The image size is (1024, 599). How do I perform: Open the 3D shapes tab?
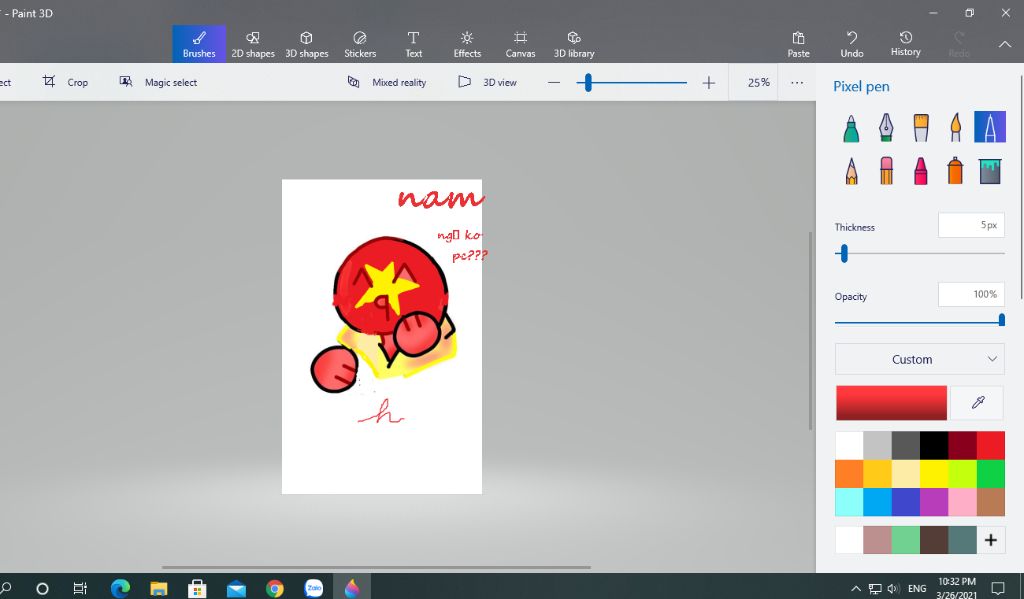(306, 44)
